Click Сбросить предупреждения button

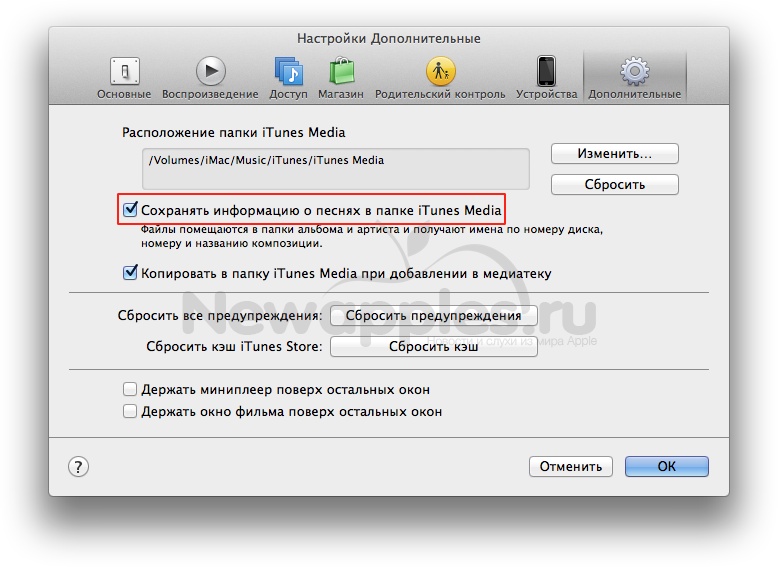point(433,315)
